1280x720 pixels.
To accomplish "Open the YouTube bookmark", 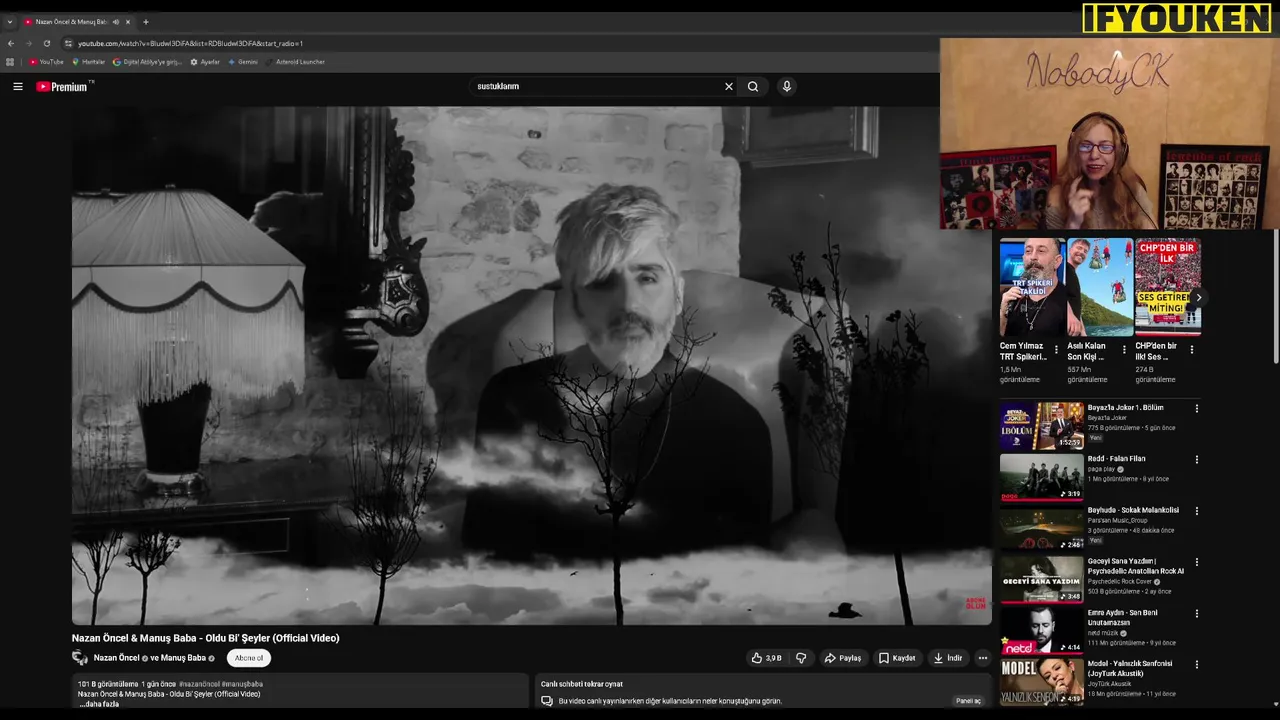I will point(46,62).
